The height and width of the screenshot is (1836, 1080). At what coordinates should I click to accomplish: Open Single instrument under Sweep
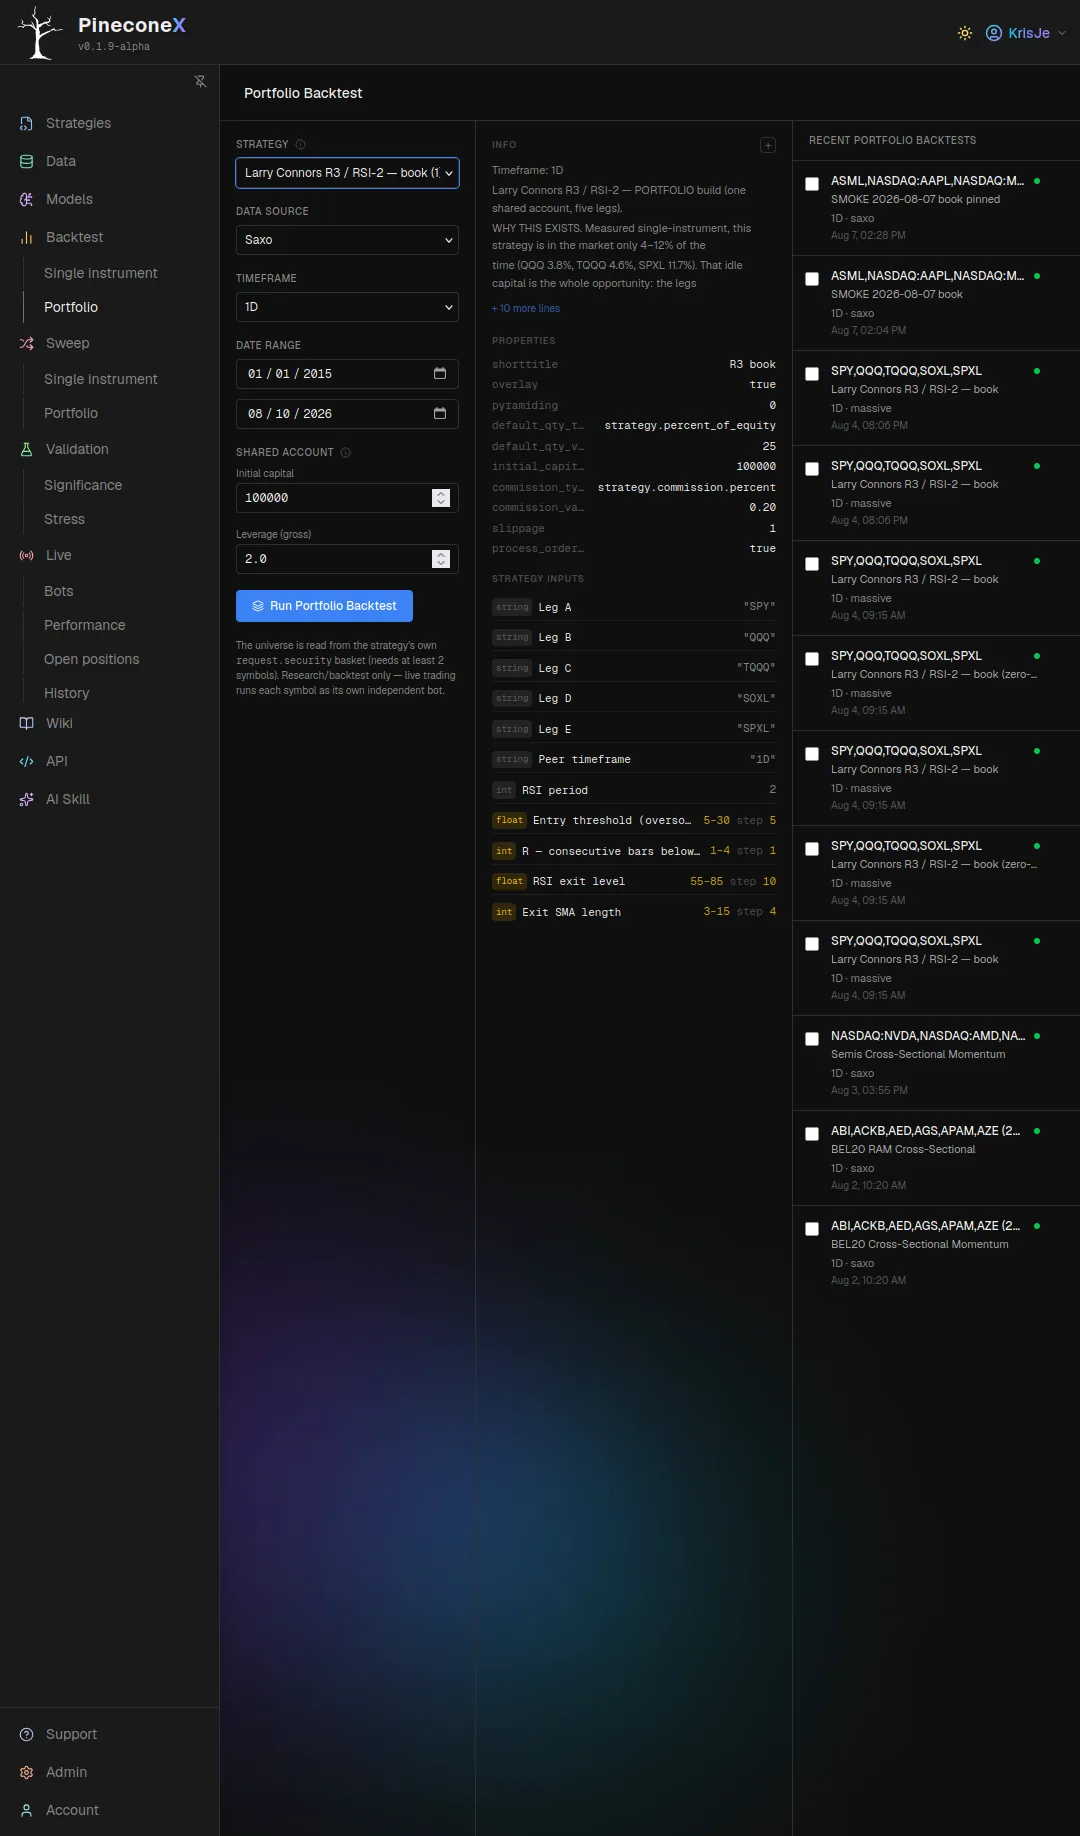coord(101,379)
